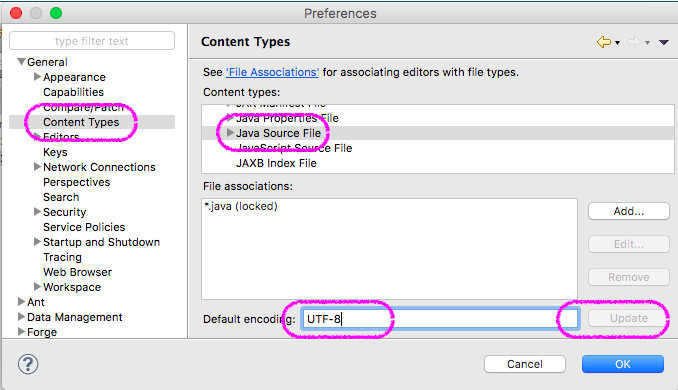Expand the Data Management node
This screenshot has height=390, width=678.
pyautogui.click(x=21, y=316)
